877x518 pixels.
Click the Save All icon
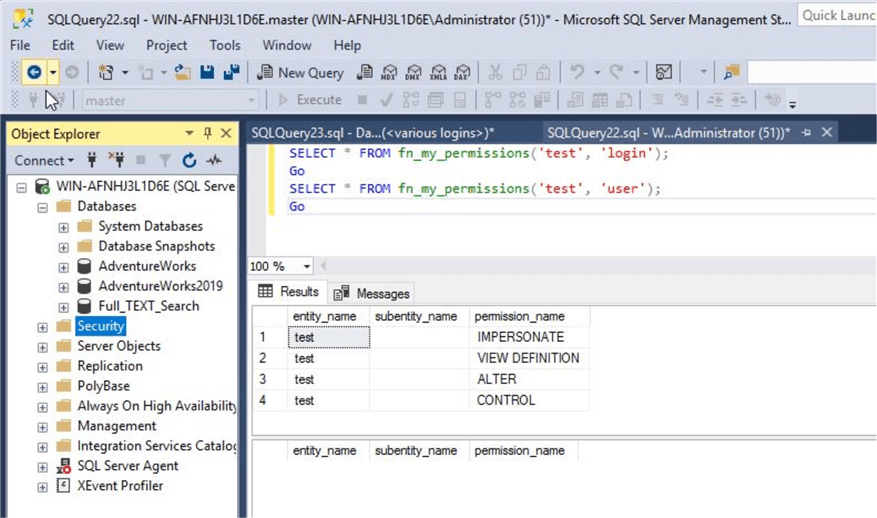(x=232, y=72)
